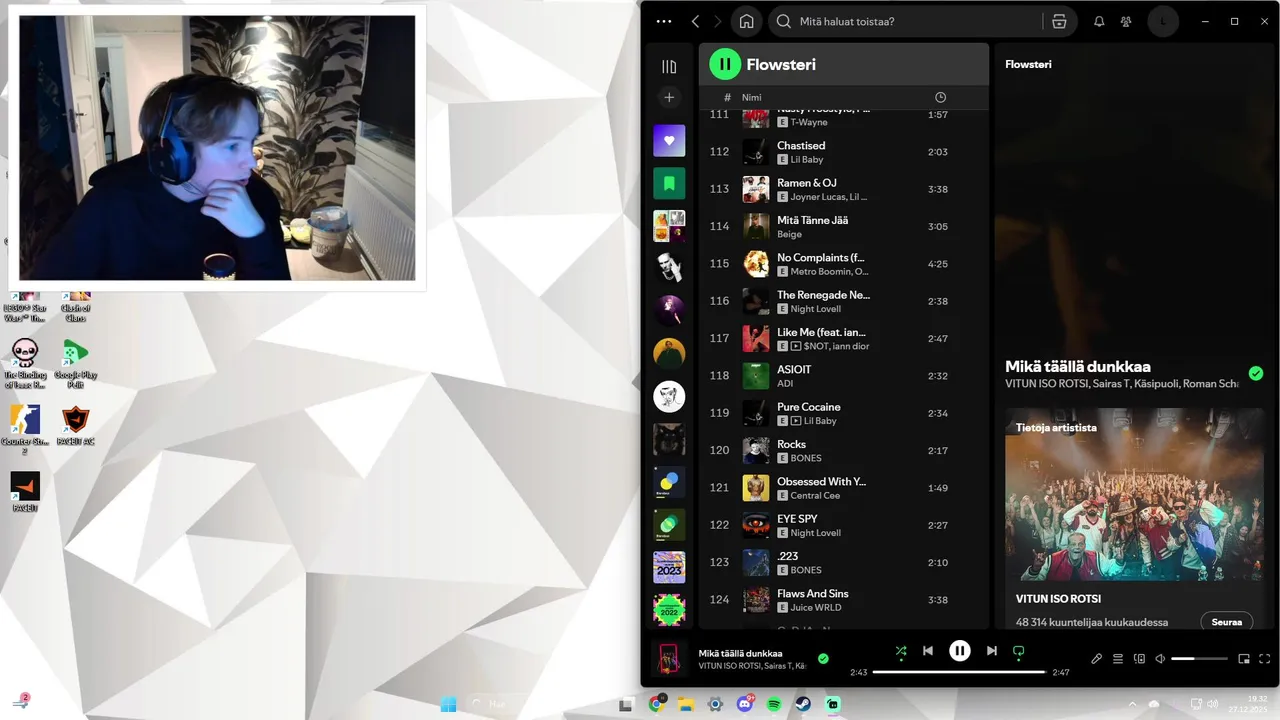Open FACEIT AC desktop shortcut
1280x720 pixels.
(76, 425)
